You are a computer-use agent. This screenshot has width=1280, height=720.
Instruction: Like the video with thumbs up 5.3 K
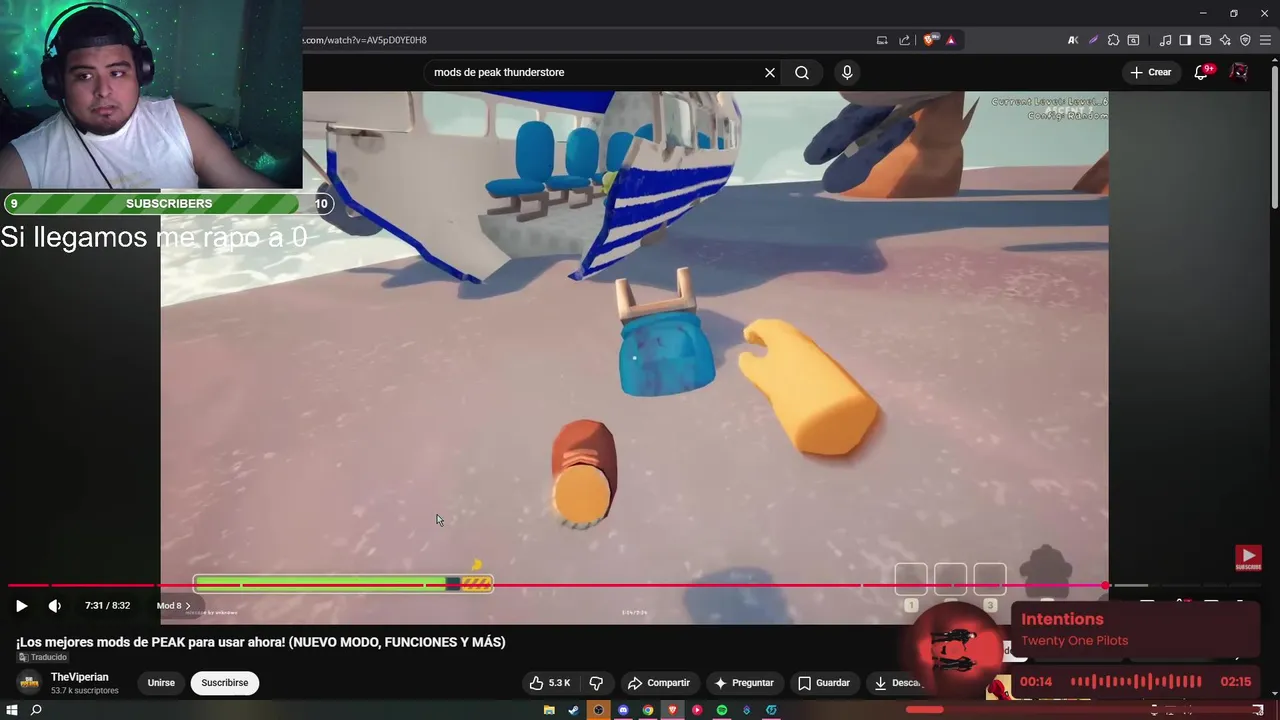pyautogui.click(x=549, y=683)
